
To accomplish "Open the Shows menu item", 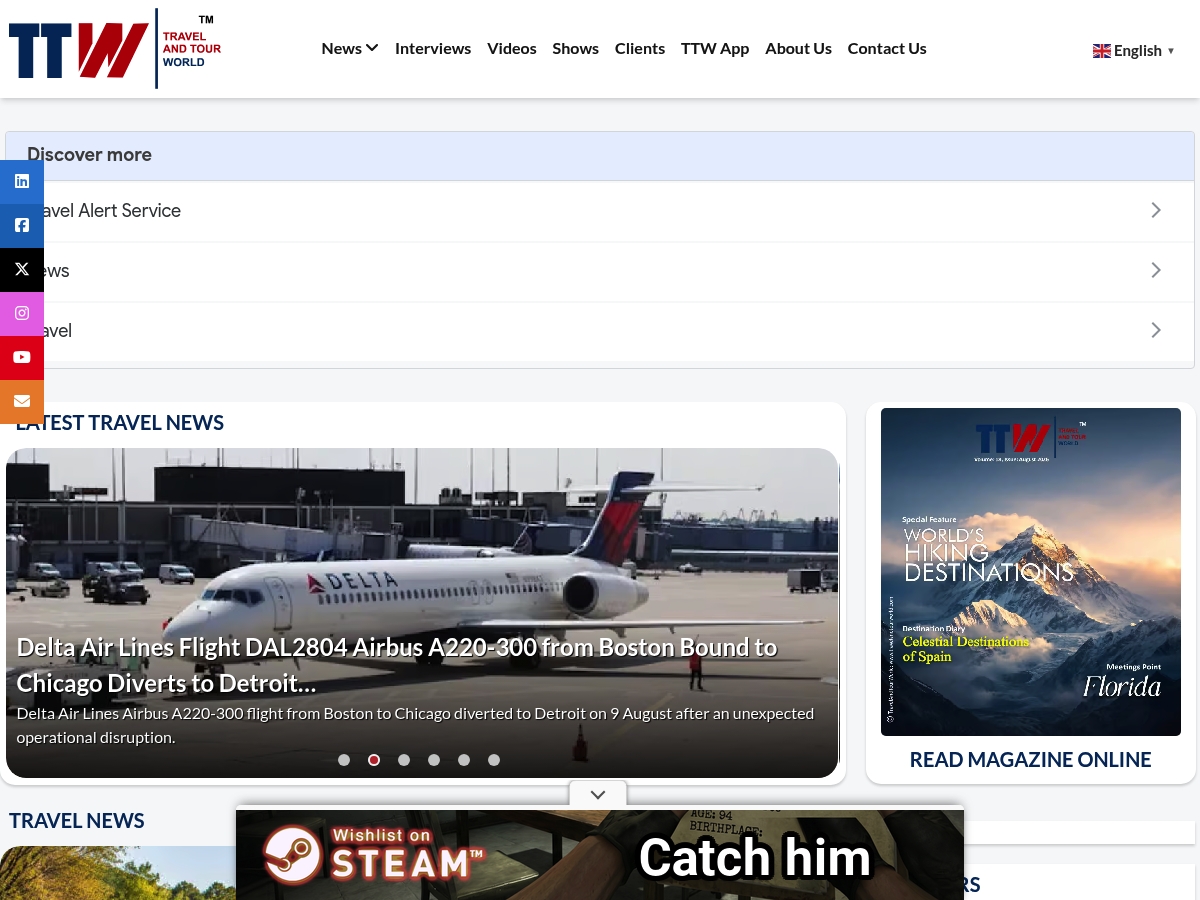I will pos(576,48).
